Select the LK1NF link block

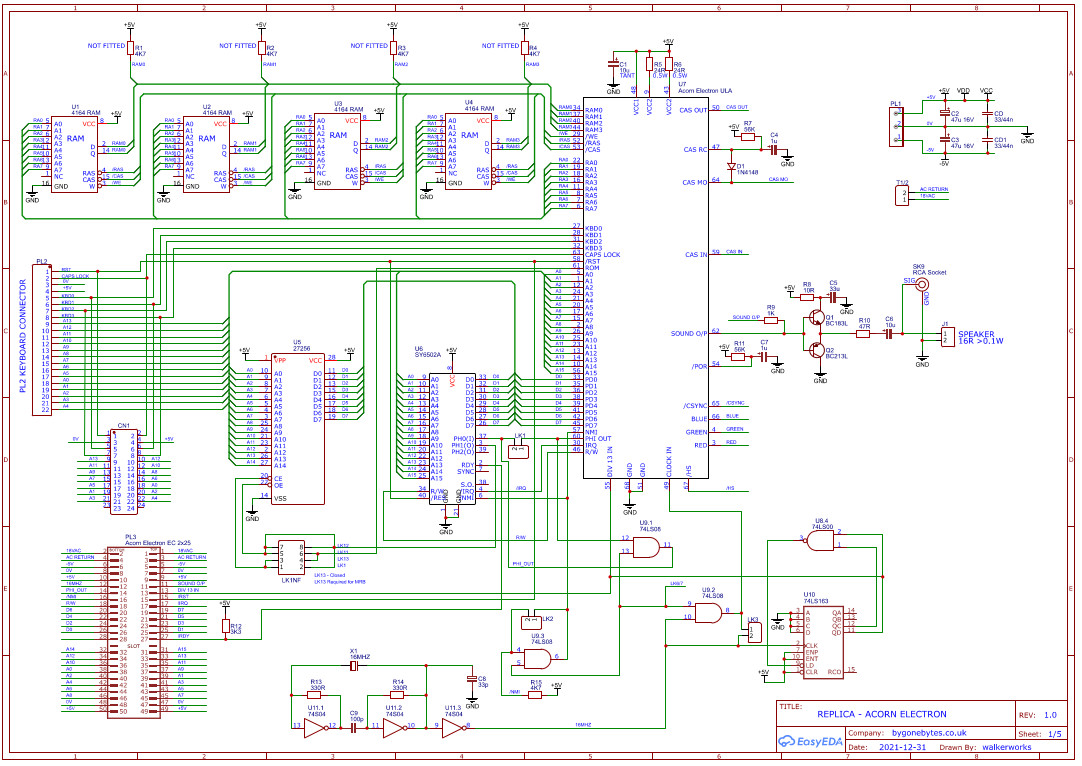tap(291, 557)
